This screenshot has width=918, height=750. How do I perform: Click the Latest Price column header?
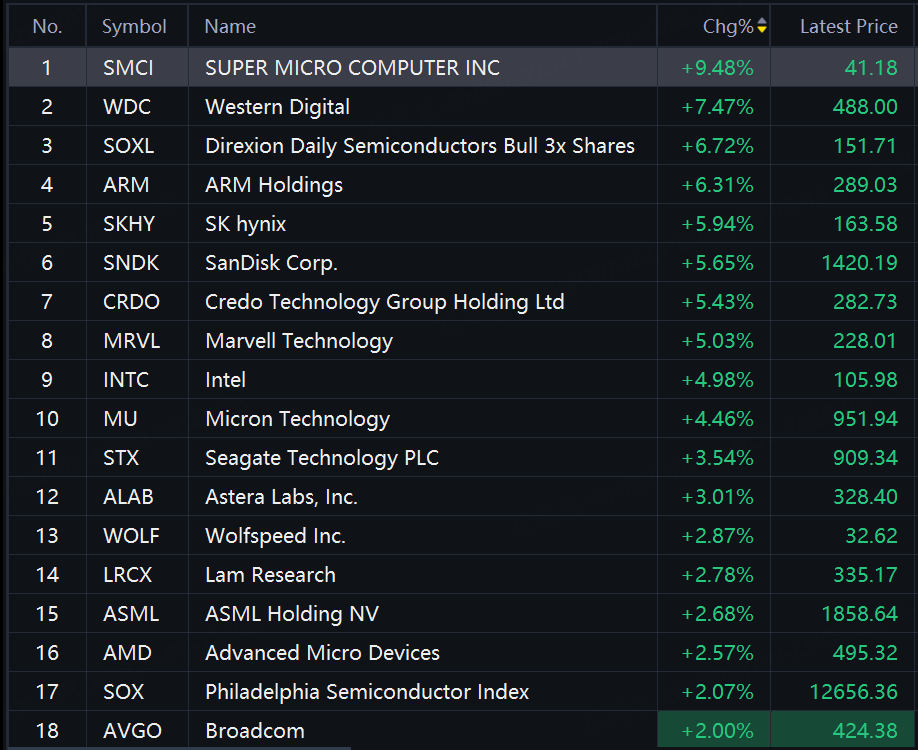click(x=848, y=26)
